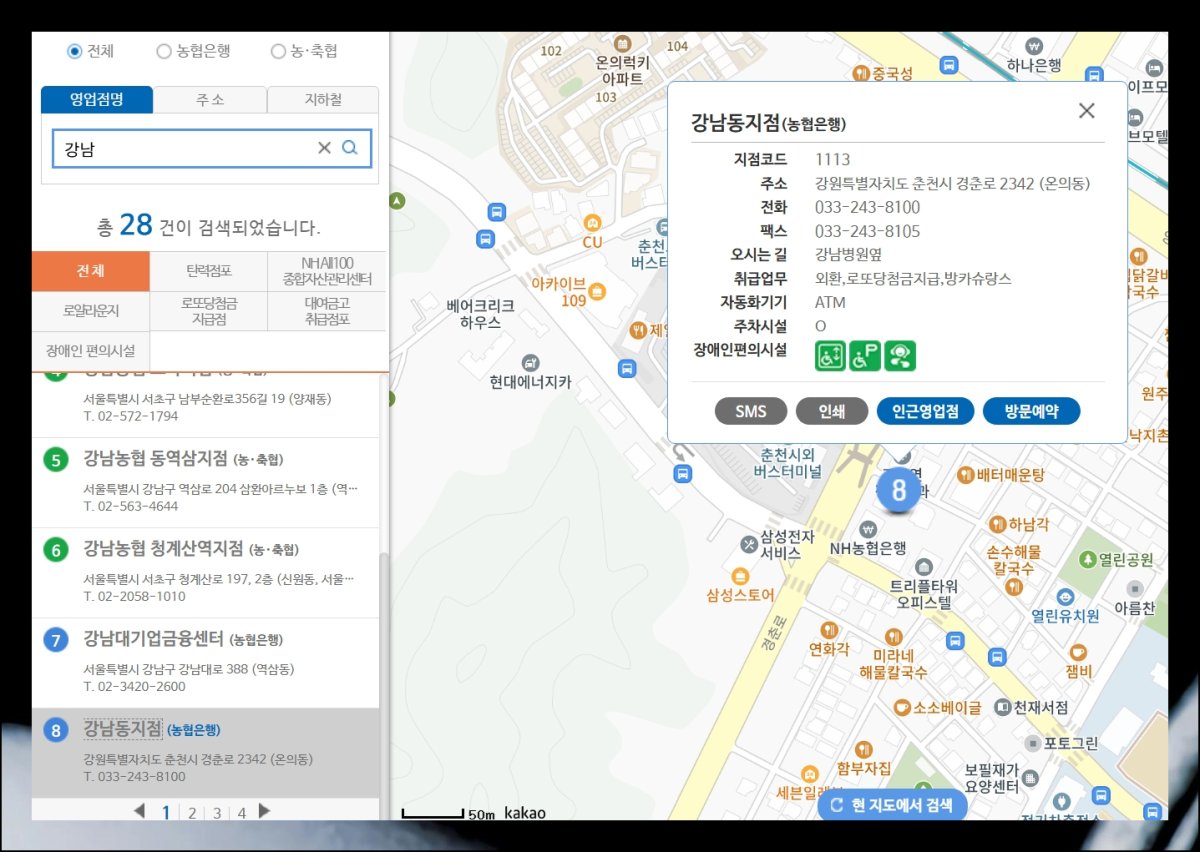Filter by 로또당첨금 지급점
The height and width of the screenshot is (852, 1200).
tap(208, 311)
